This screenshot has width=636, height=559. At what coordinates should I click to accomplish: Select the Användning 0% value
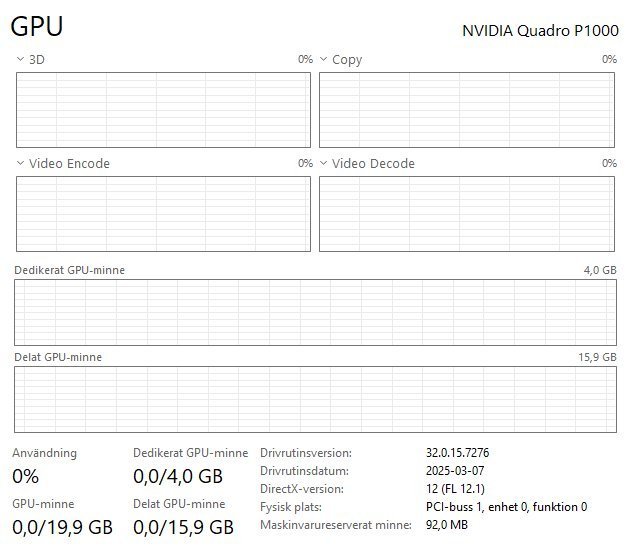pos(25,477)
